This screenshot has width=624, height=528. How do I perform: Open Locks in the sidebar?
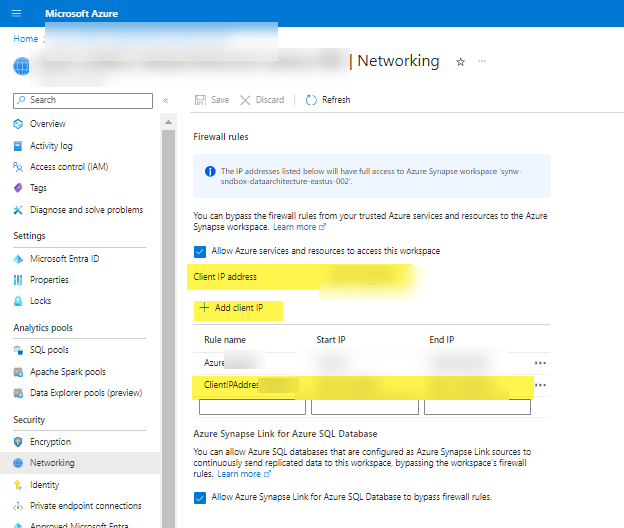pos(40,301)
